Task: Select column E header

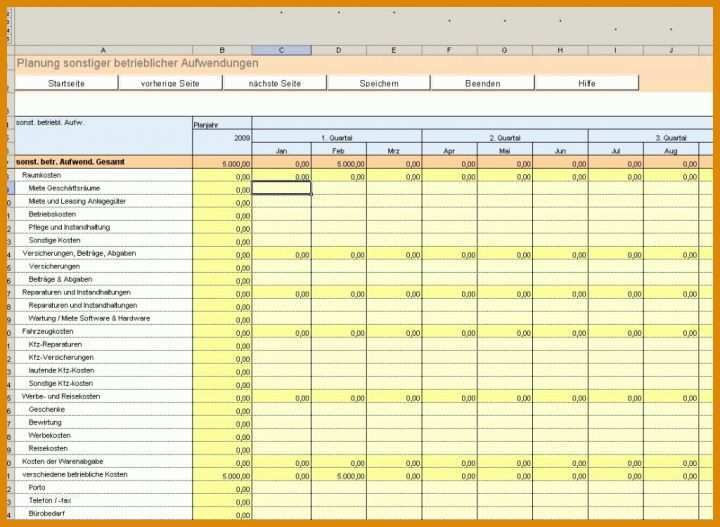Action: [x=394, y=50]
